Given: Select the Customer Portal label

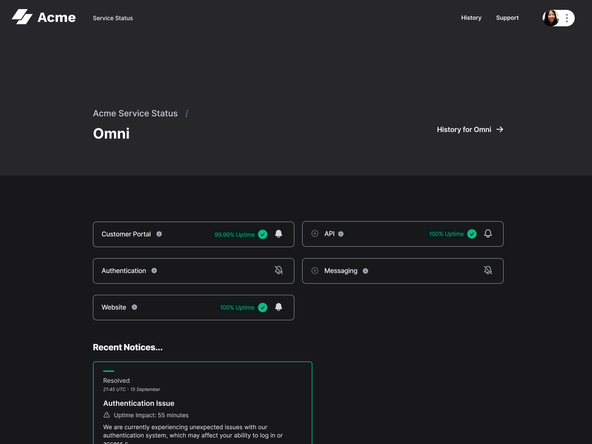Looking at the screenshot, I should coord(126,234).
